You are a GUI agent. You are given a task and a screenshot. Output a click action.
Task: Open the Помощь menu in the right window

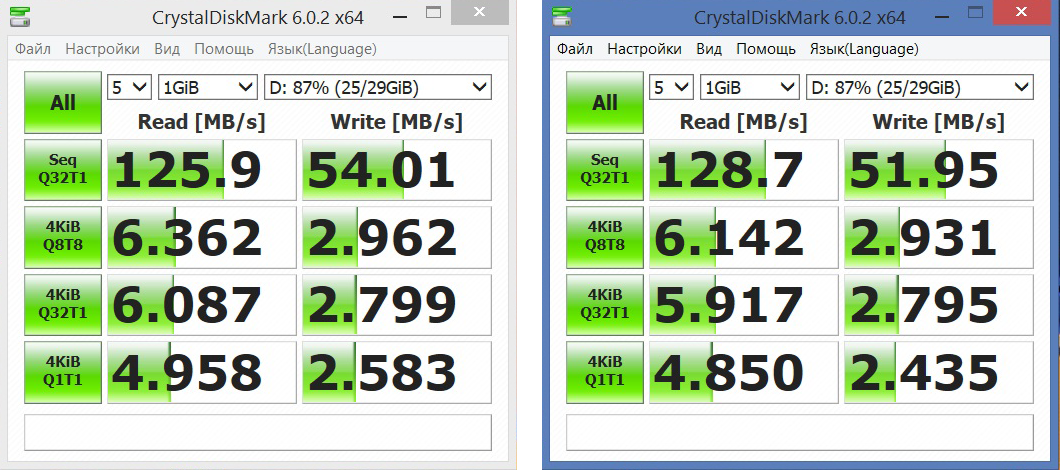click(766, 49)
